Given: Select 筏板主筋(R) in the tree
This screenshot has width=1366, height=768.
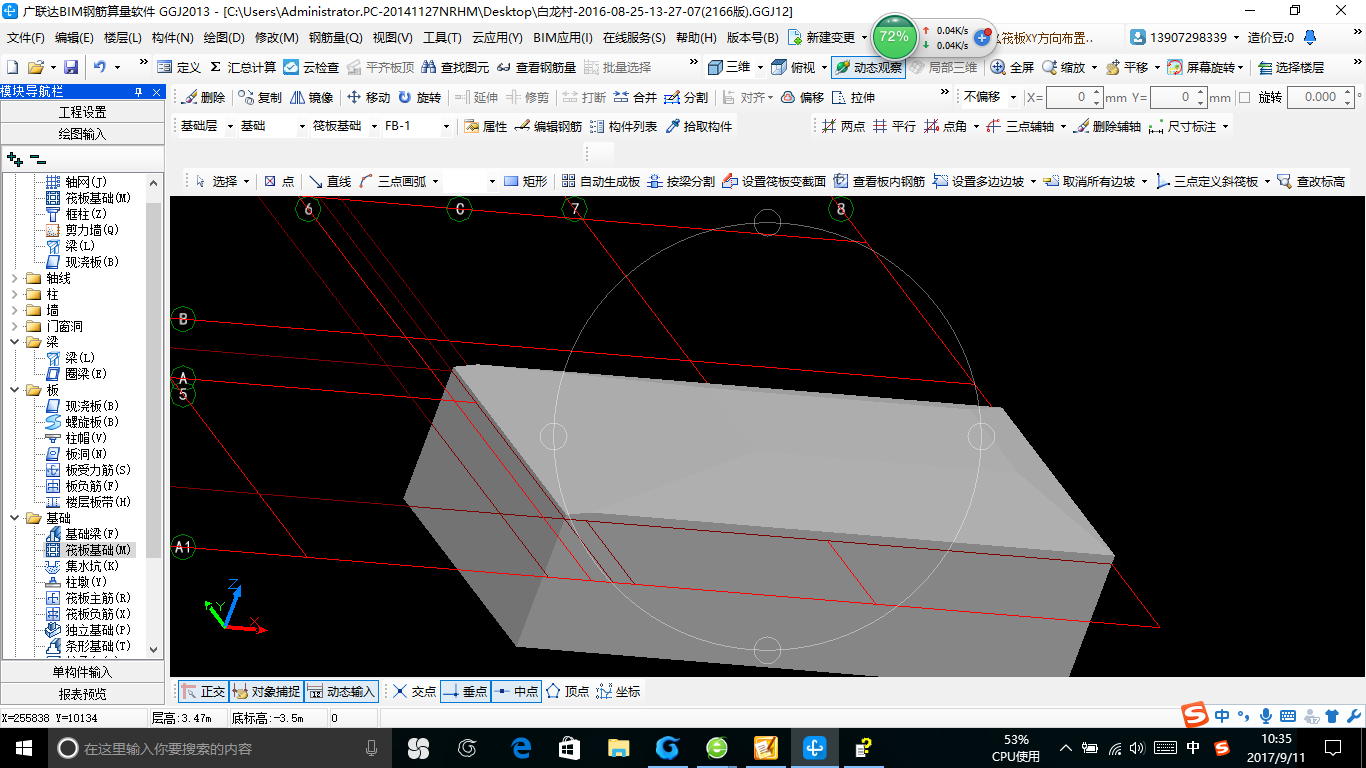Looking at the screenshot, I should 98,598.
